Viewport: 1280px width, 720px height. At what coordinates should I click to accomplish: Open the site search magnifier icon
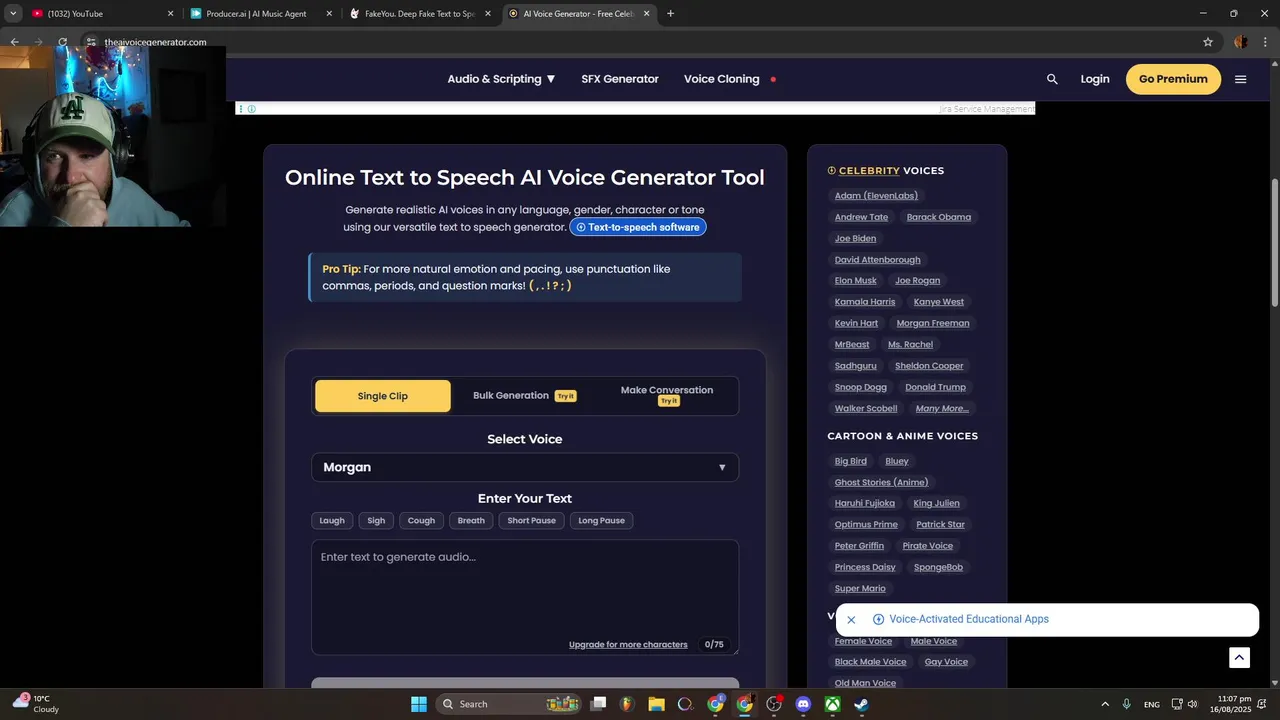(1052, 79)
